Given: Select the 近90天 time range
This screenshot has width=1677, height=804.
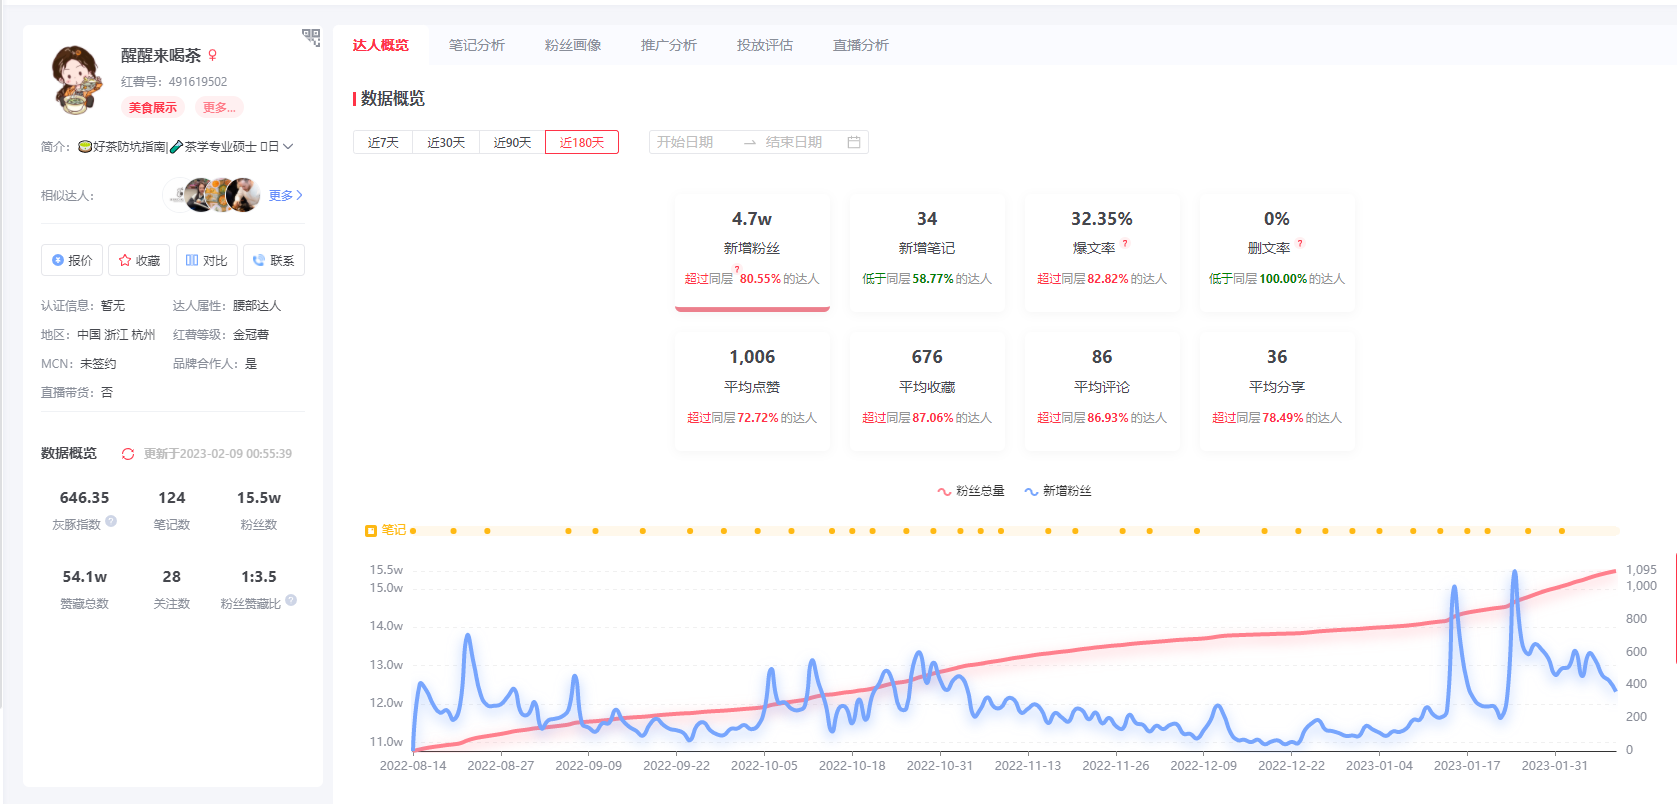Looking at the screenshot, I should [x=512, y=142].
